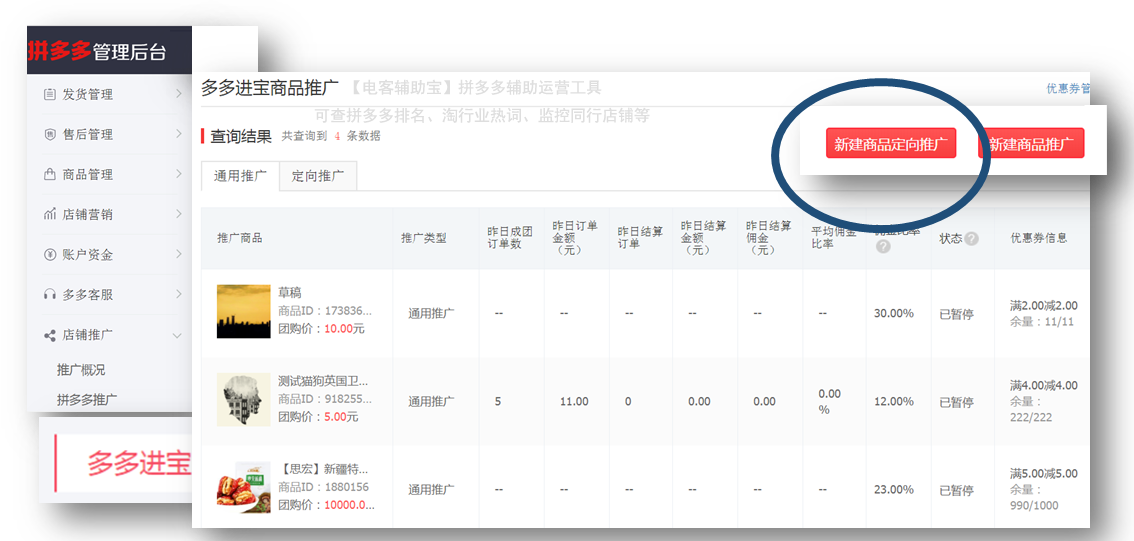1134x541 pixels.
Task: Open the 拼多多推广 submenu item
Action: click(87, 398)
